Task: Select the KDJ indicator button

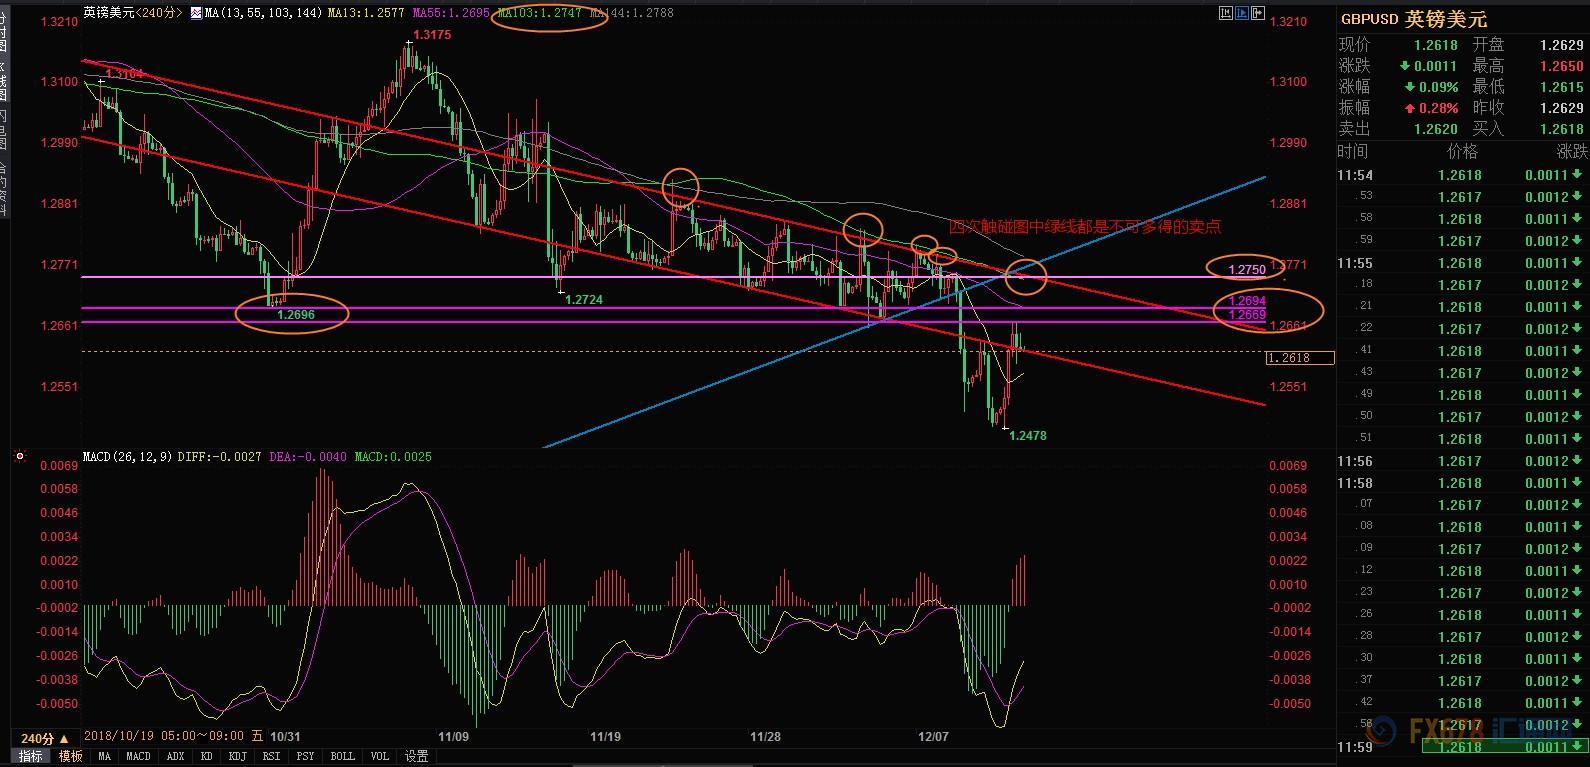Action: (237, 757)
